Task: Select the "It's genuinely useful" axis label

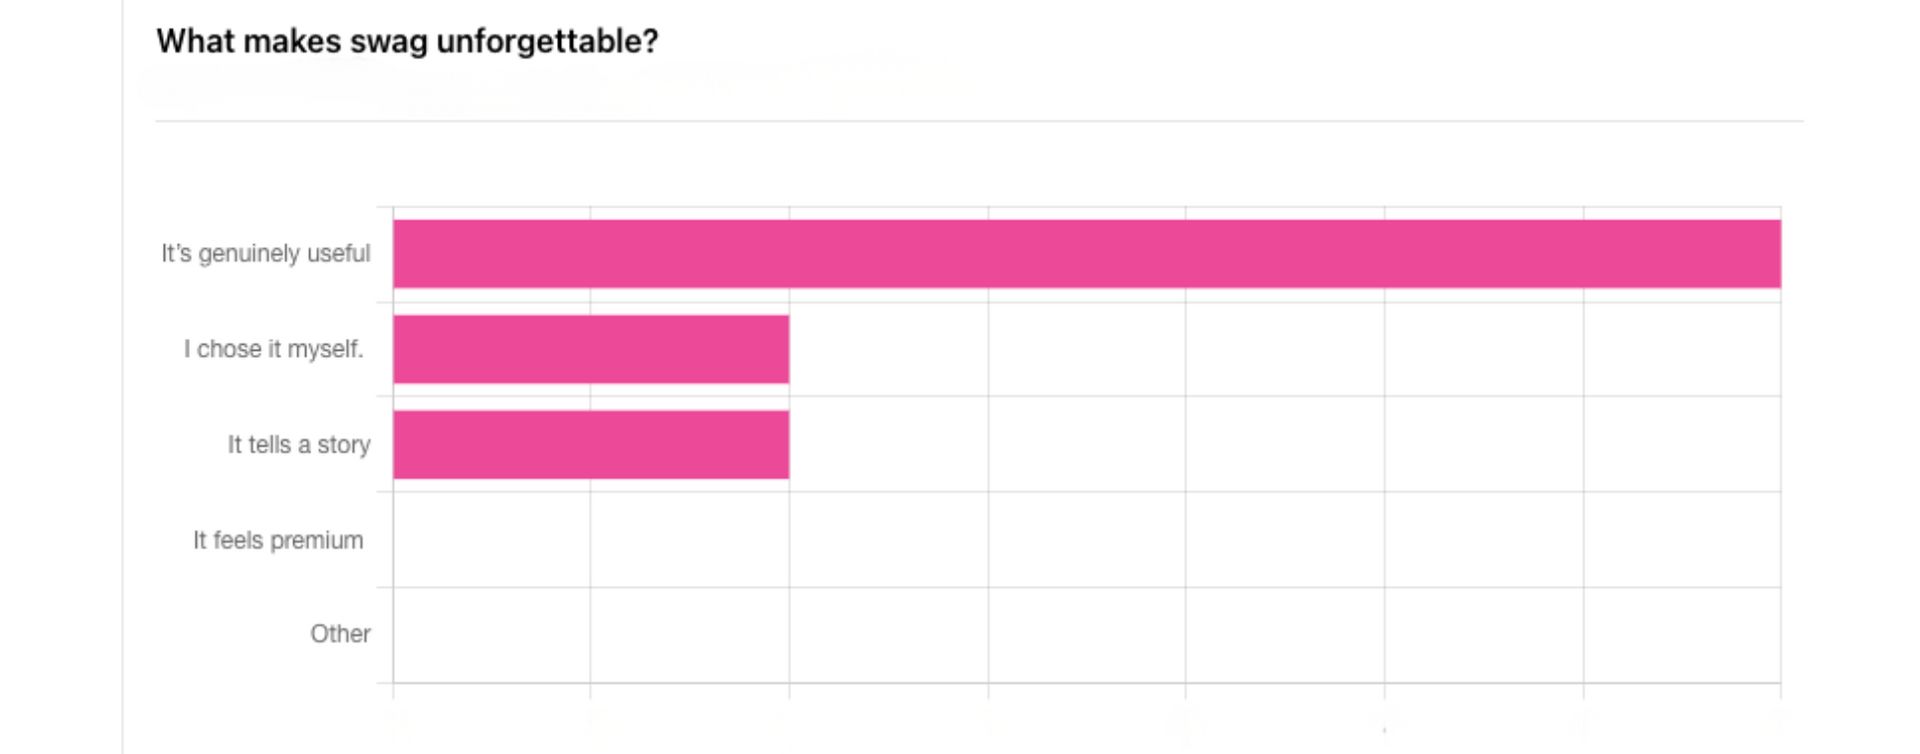Action: pyautogui.click(x=265, y=254)
